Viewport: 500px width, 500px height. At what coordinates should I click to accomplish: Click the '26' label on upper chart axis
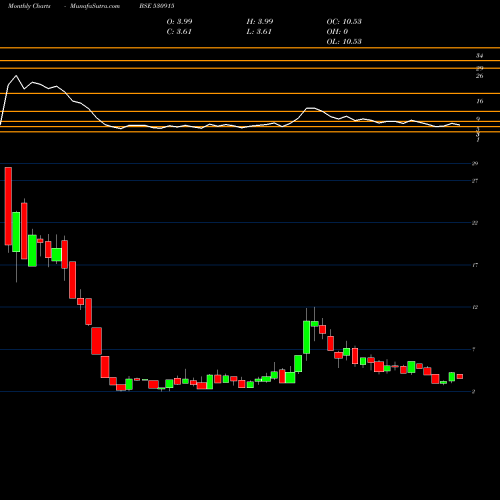479,76
